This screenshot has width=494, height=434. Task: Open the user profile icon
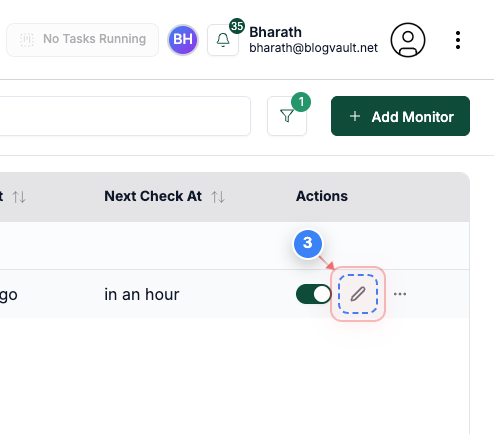(x=408, y=40)
